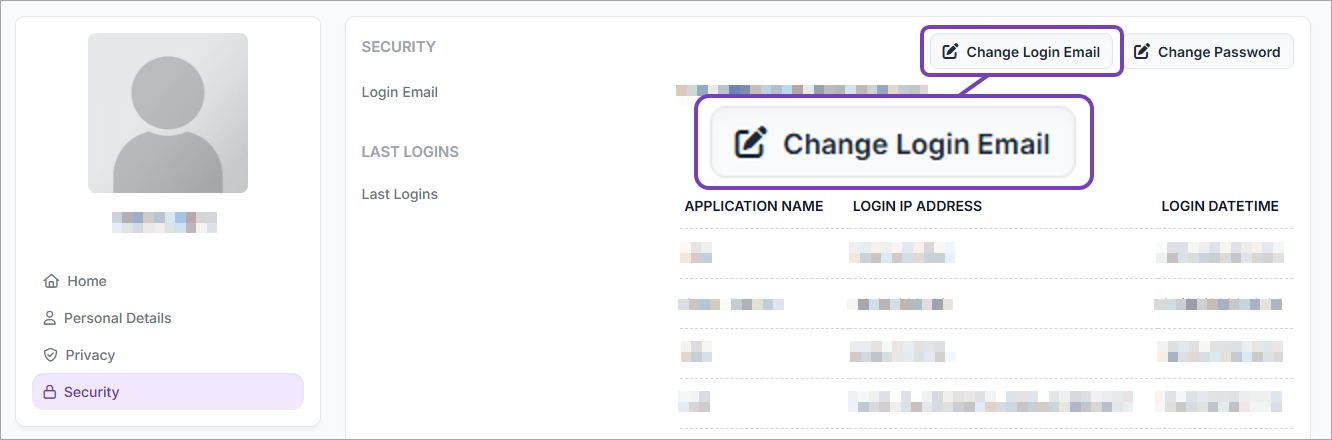1332x440 pixels.
Task: Click the Personal Details person icon
Action: 49,318
